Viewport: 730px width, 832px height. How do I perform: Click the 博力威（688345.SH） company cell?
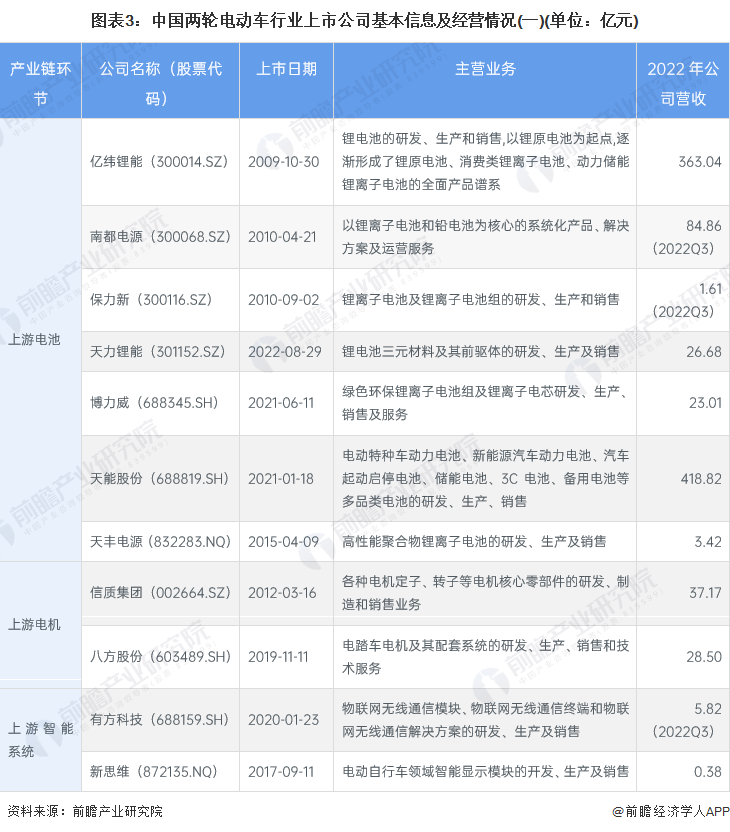(159, 403)
